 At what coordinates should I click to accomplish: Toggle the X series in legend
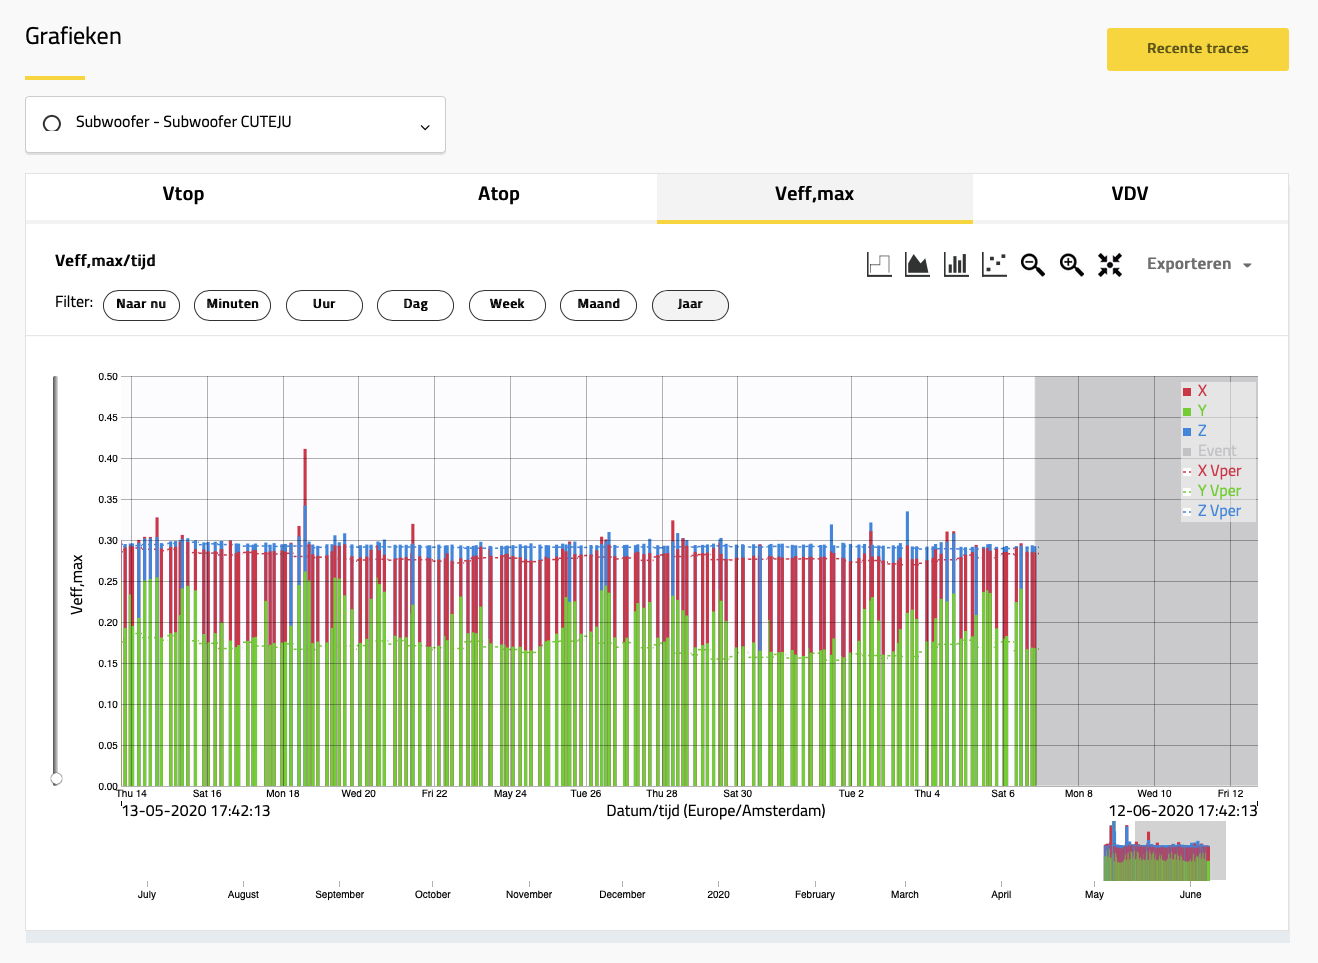coord(1201,391)
